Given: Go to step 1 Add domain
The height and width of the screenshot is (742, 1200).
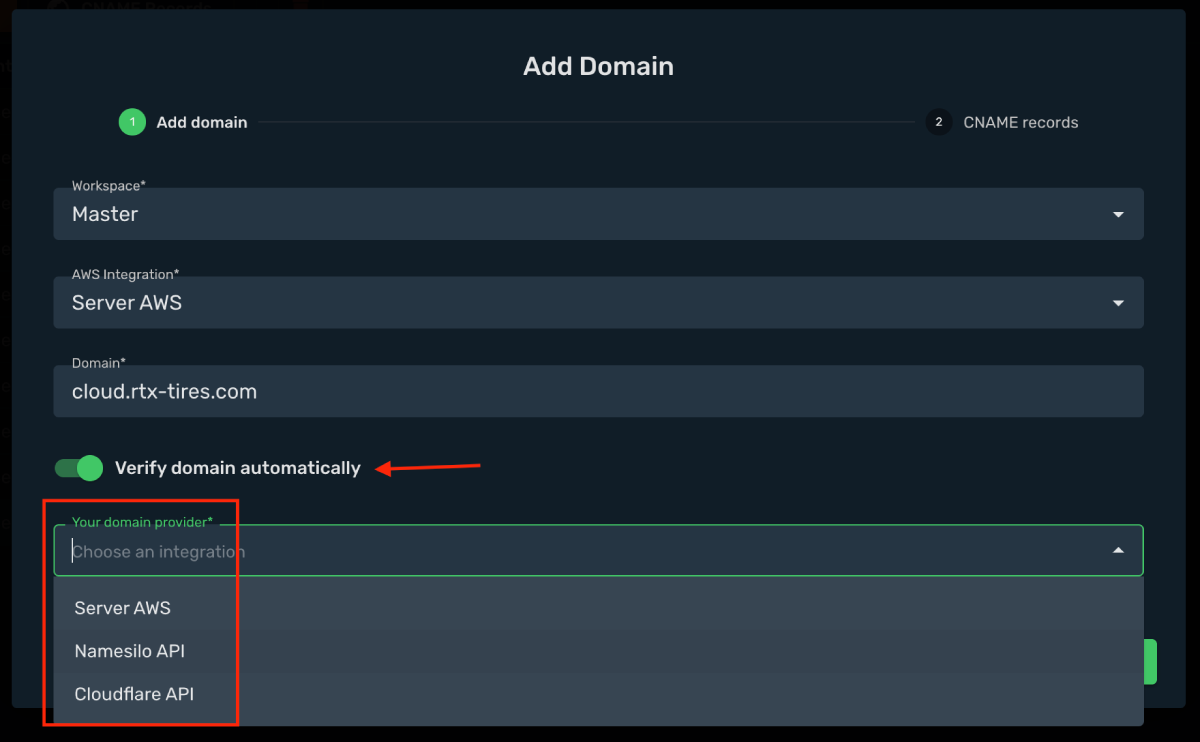Looking at the screenshot, I should (x=183, y=122).
